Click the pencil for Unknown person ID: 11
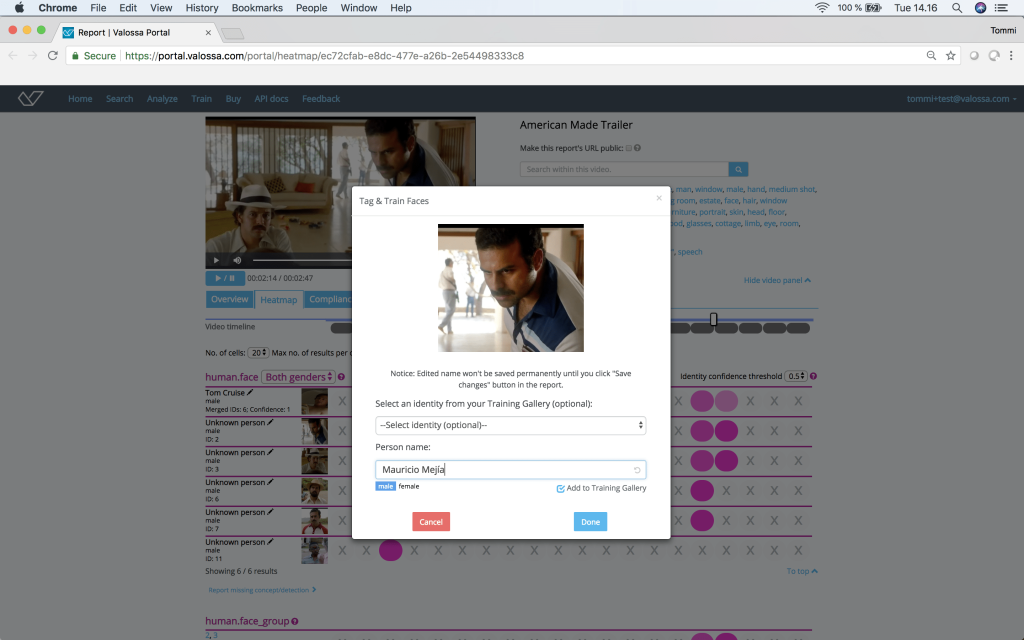This screenshot has width=1024, height=640. click(x=270, y=542)
